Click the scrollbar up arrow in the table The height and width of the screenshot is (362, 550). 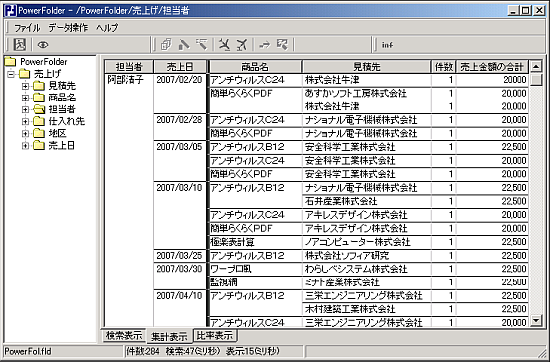tap(536, 66)
